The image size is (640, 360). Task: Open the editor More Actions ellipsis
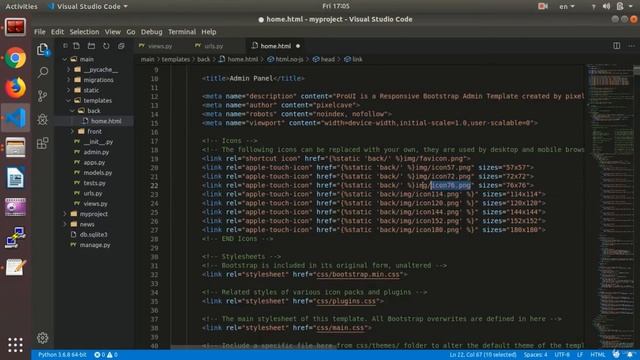[631, 46]
